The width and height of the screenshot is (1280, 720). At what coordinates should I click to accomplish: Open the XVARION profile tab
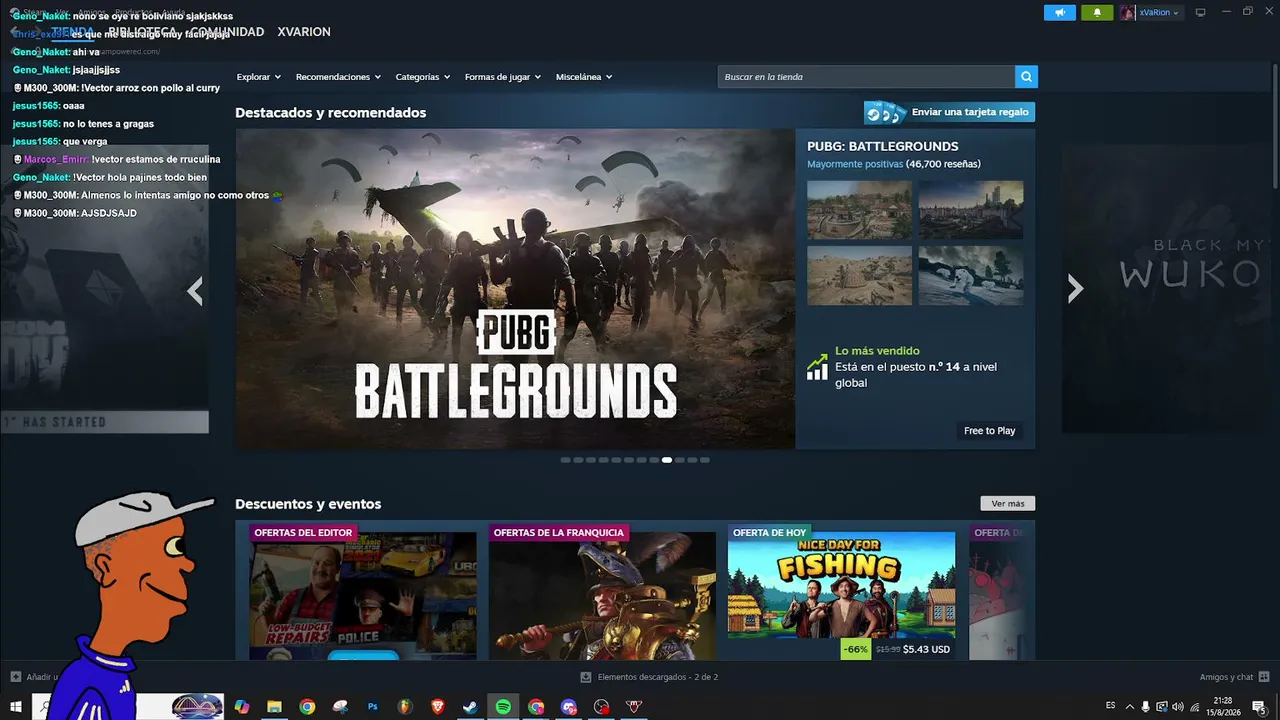[x=304, y=32]
